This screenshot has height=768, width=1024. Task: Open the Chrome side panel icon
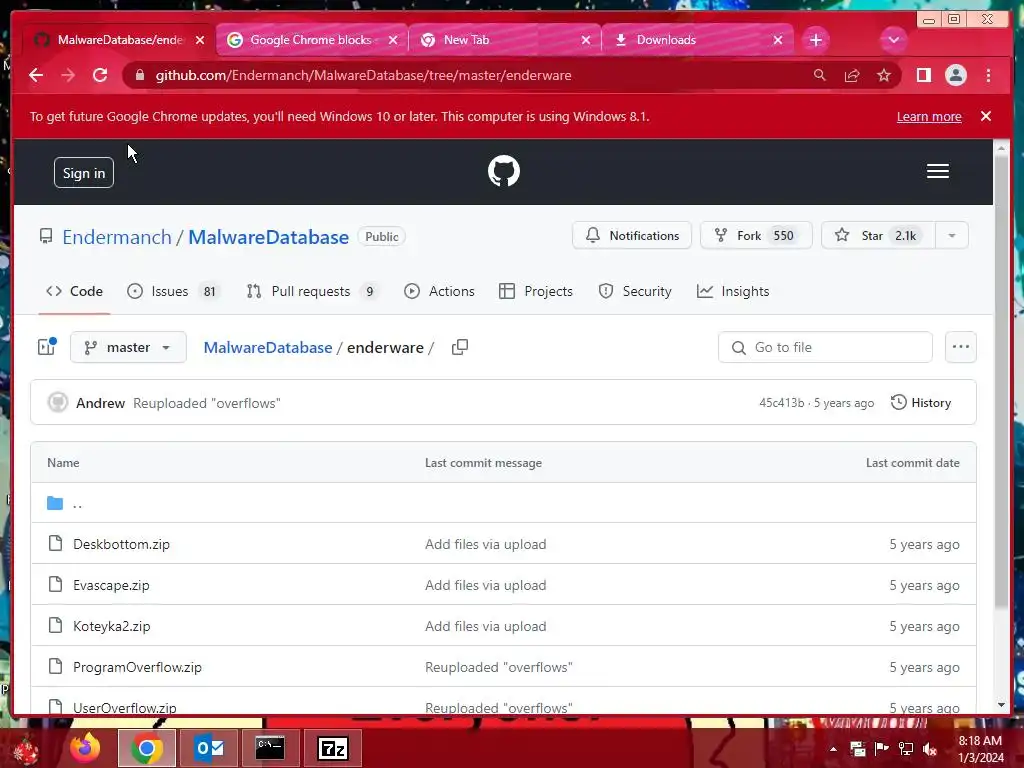pyautogui.click(x=923, y=75)
